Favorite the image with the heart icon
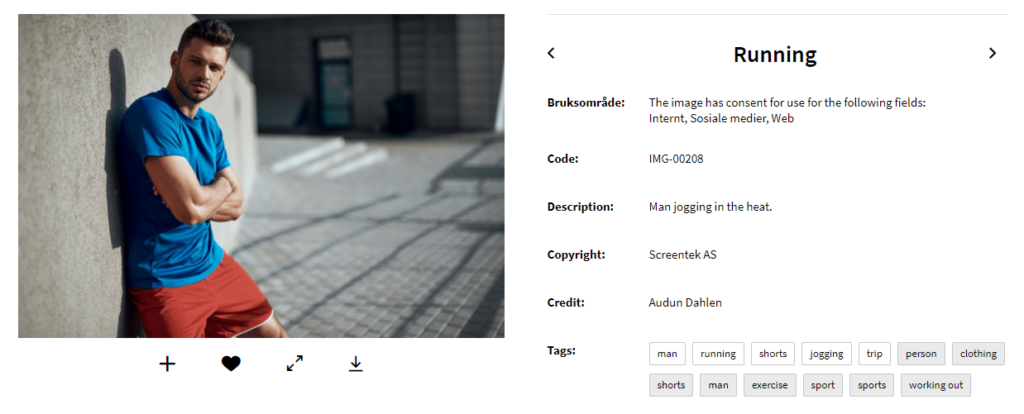Screen dimensions: 1024x414 (231, 364)
